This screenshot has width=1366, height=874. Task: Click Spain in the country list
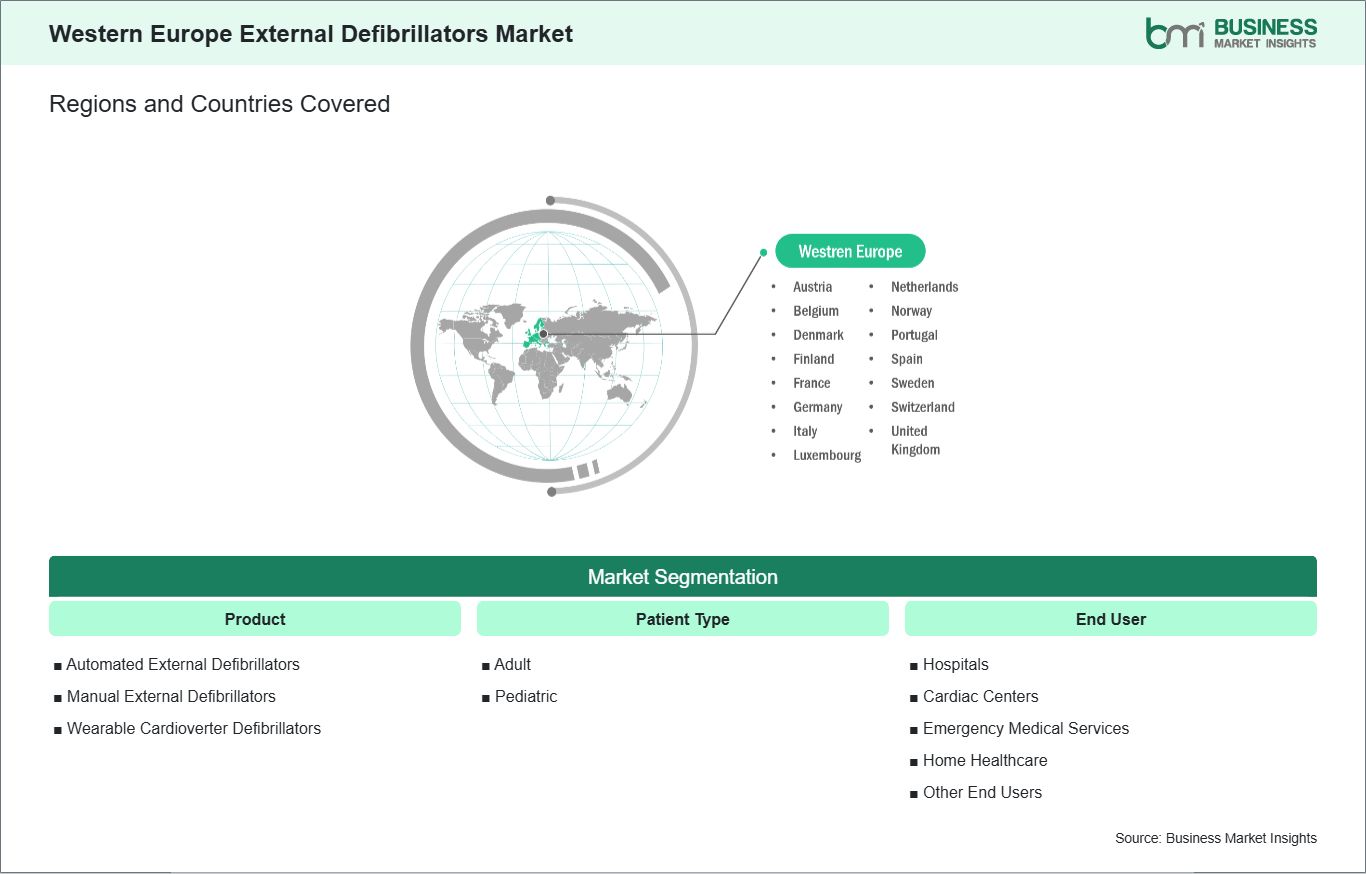[907, 359]
